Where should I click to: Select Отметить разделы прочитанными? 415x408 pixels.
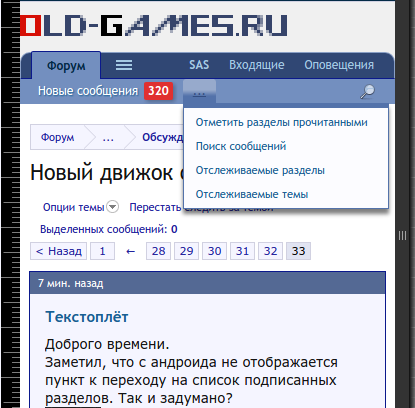[x=281, y=122]
